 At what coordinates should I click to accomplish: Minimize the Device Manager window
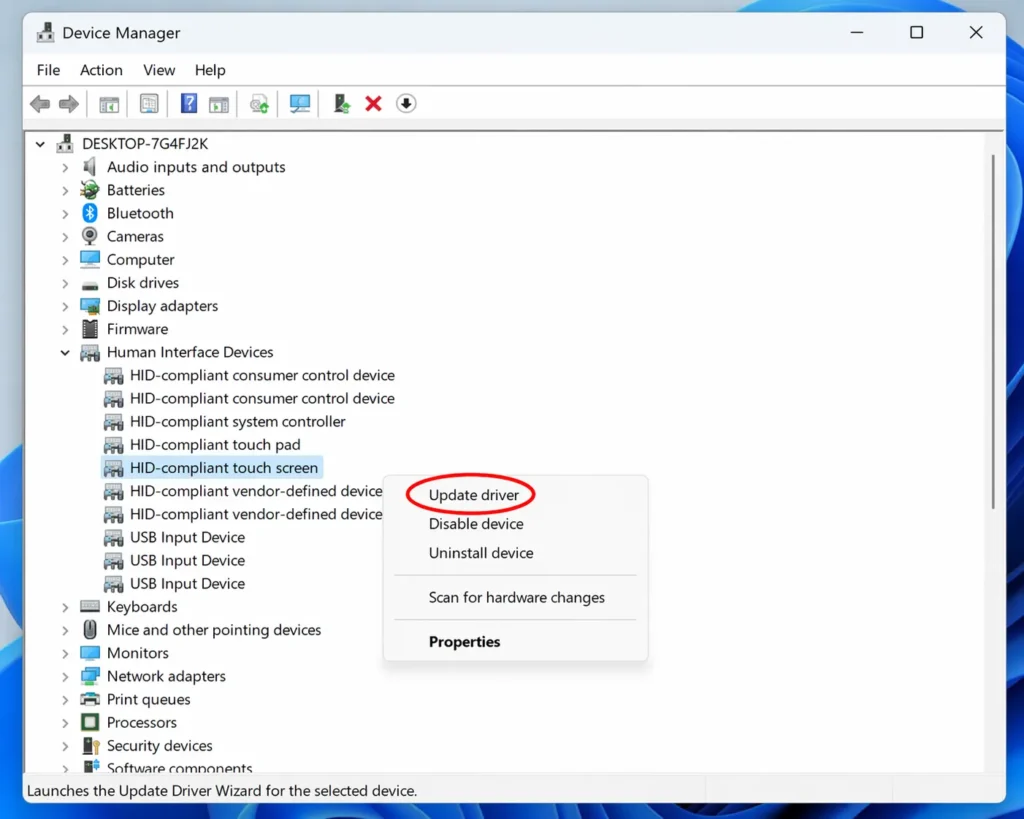pos(857,32)
